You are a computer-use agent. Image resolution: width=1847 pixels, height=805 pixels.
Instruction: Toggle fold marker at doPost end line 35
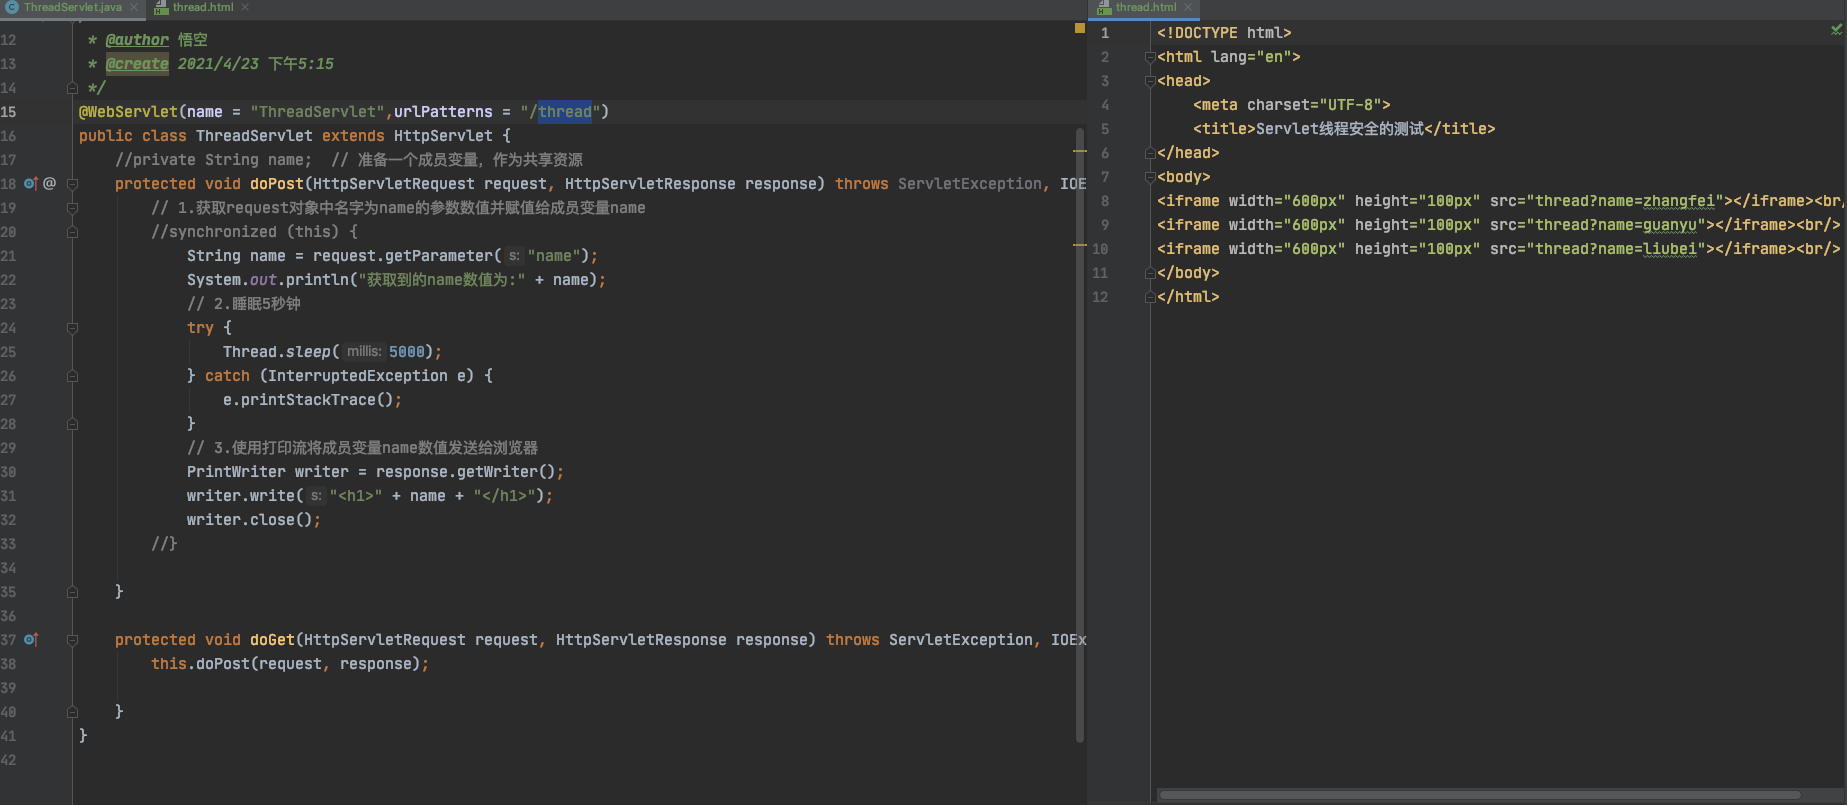click(x=72, y=592)
